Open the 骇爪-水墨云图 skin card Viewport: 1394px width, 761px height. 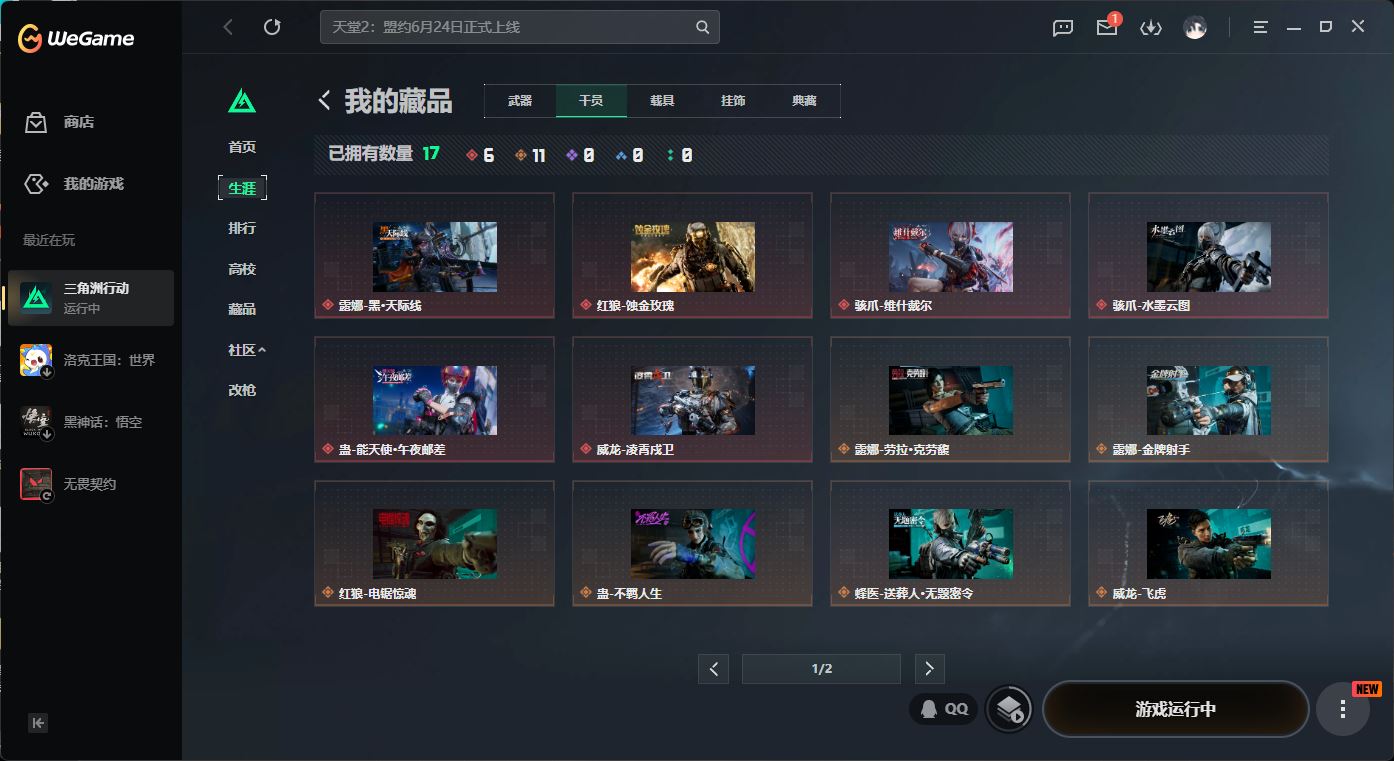click(x=1208, y=255)
